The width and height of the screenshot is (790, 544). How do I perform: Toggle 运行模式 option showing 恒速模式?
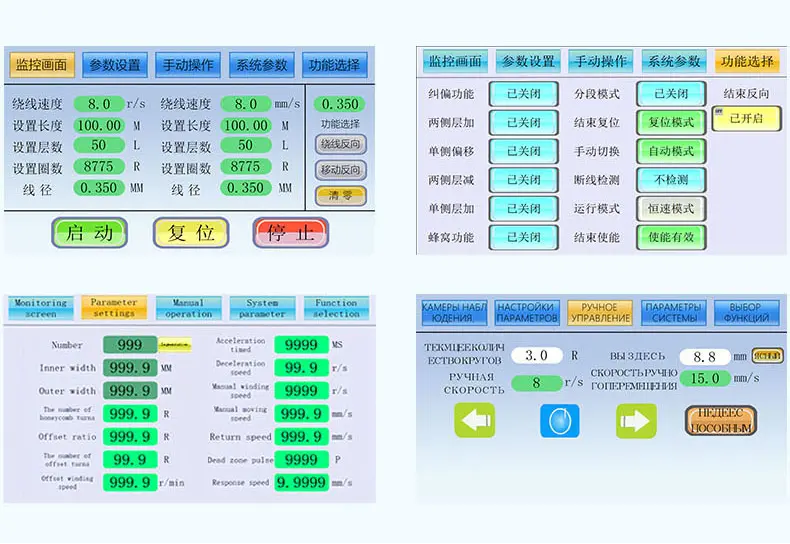pos(671,209)
